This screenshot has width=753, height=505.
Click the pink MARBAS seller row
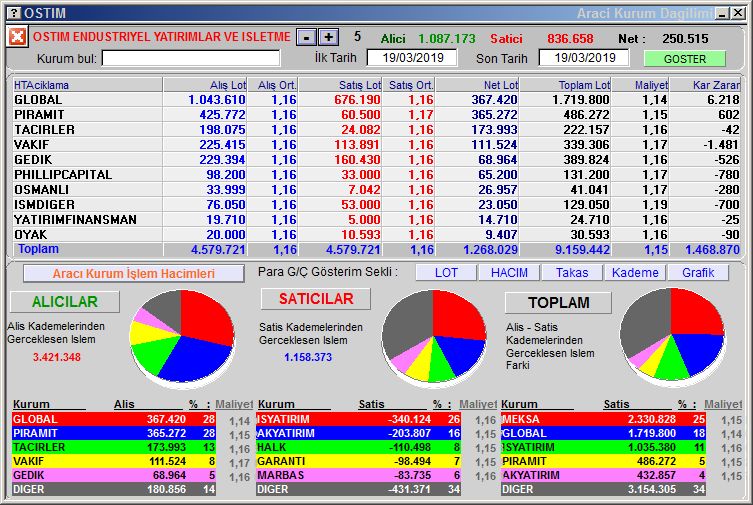pyautogui.click(x=359, y=475)
